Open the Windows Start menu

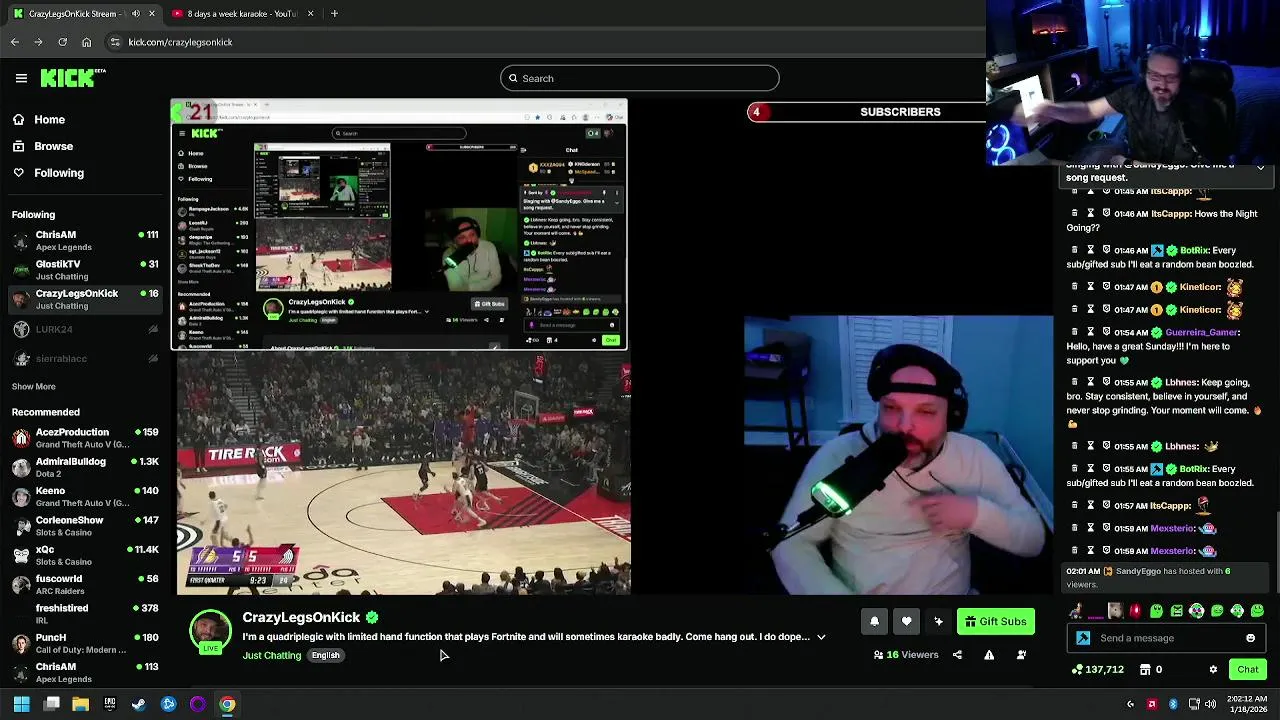tap(21, 704)
